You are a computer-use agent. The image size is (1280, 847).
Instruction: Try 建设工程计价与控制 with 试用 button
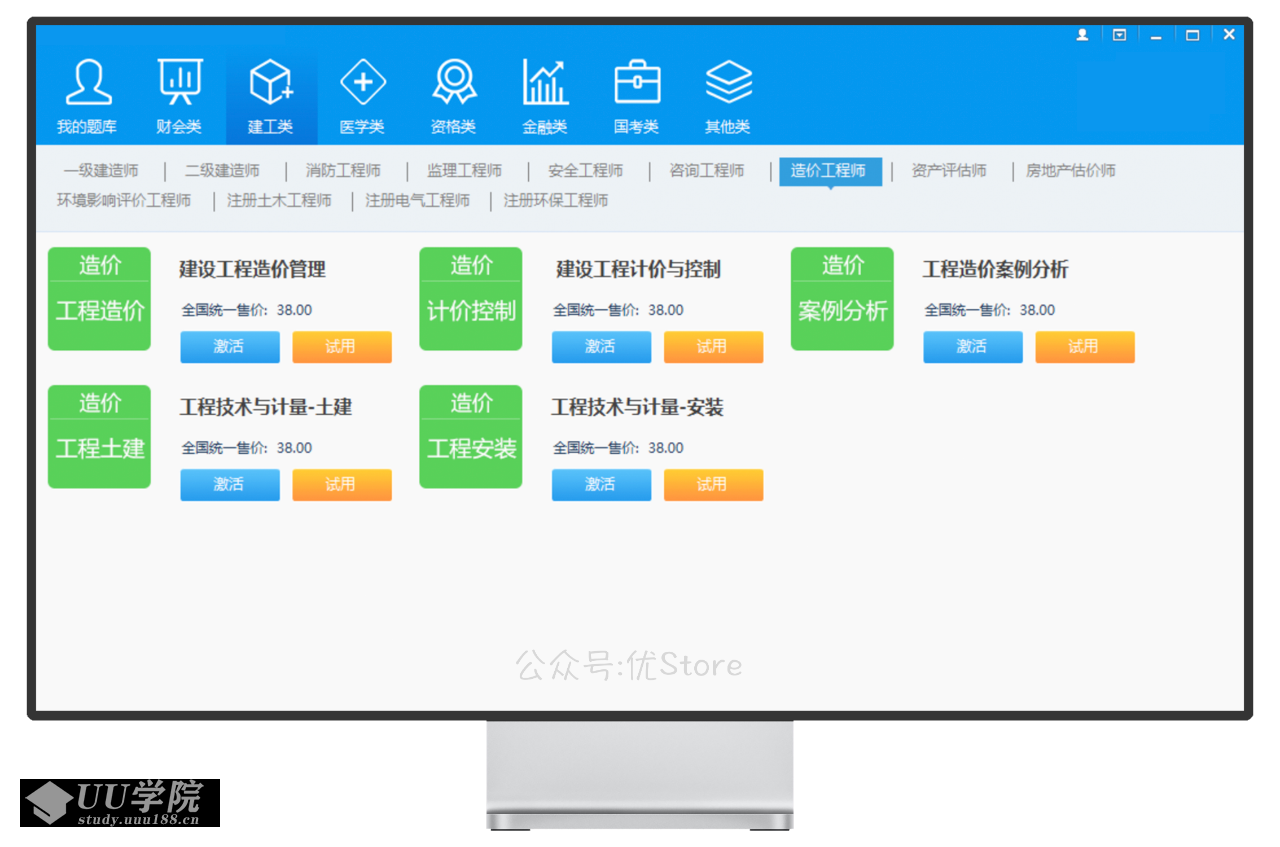pyautogui.click(x=713, y=347)
